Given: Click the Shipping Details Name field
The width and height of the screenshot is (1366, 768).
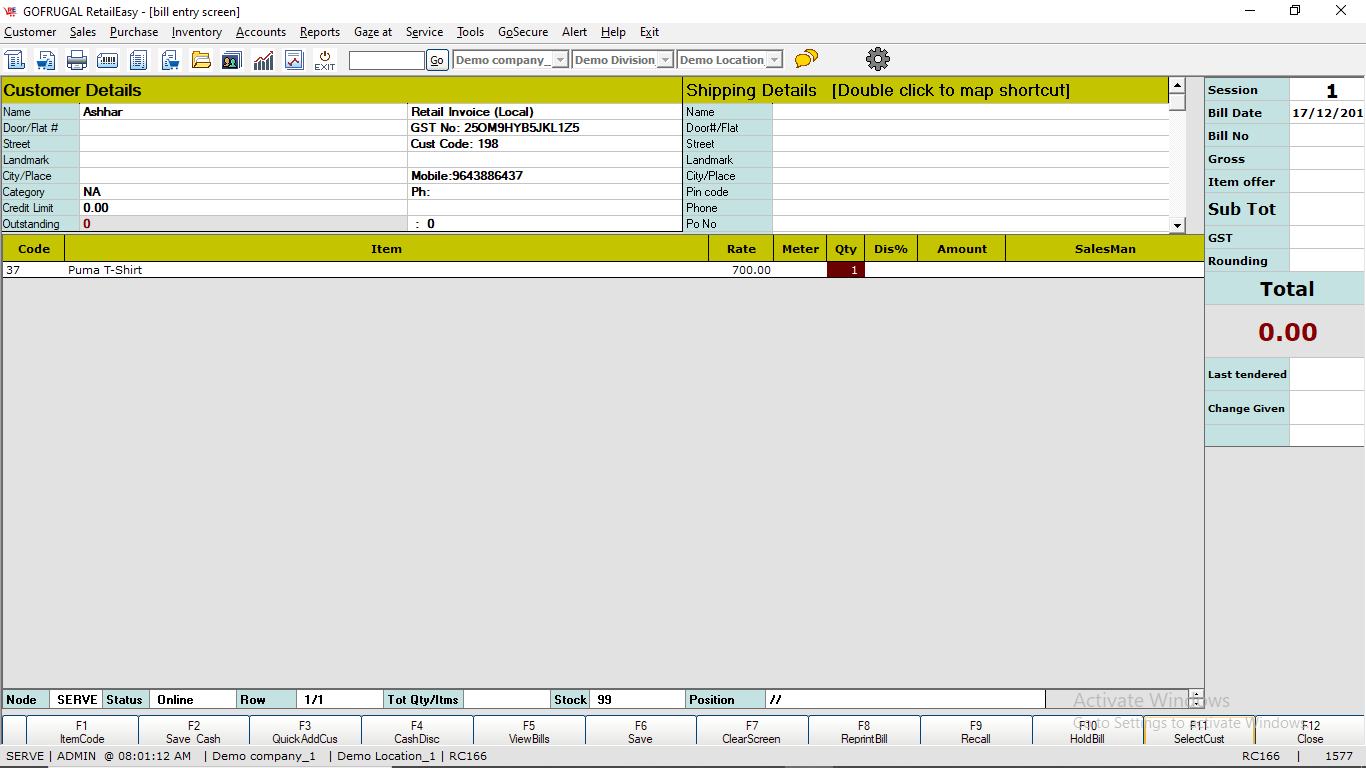Looking at the screenshot, I should (x=970, y=112).
